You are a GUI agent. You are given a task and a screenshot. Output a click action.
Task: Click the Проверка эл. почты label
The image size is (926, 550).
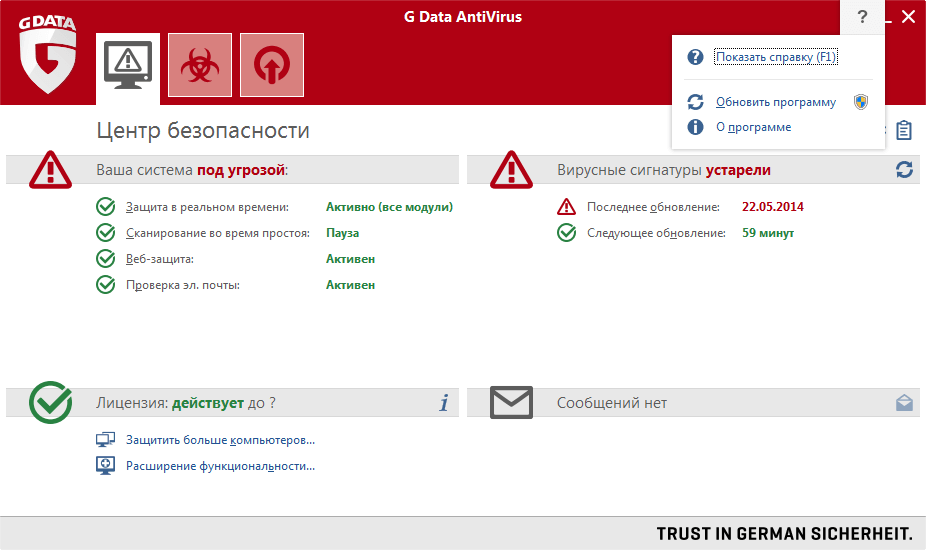[x=182, y=285]
